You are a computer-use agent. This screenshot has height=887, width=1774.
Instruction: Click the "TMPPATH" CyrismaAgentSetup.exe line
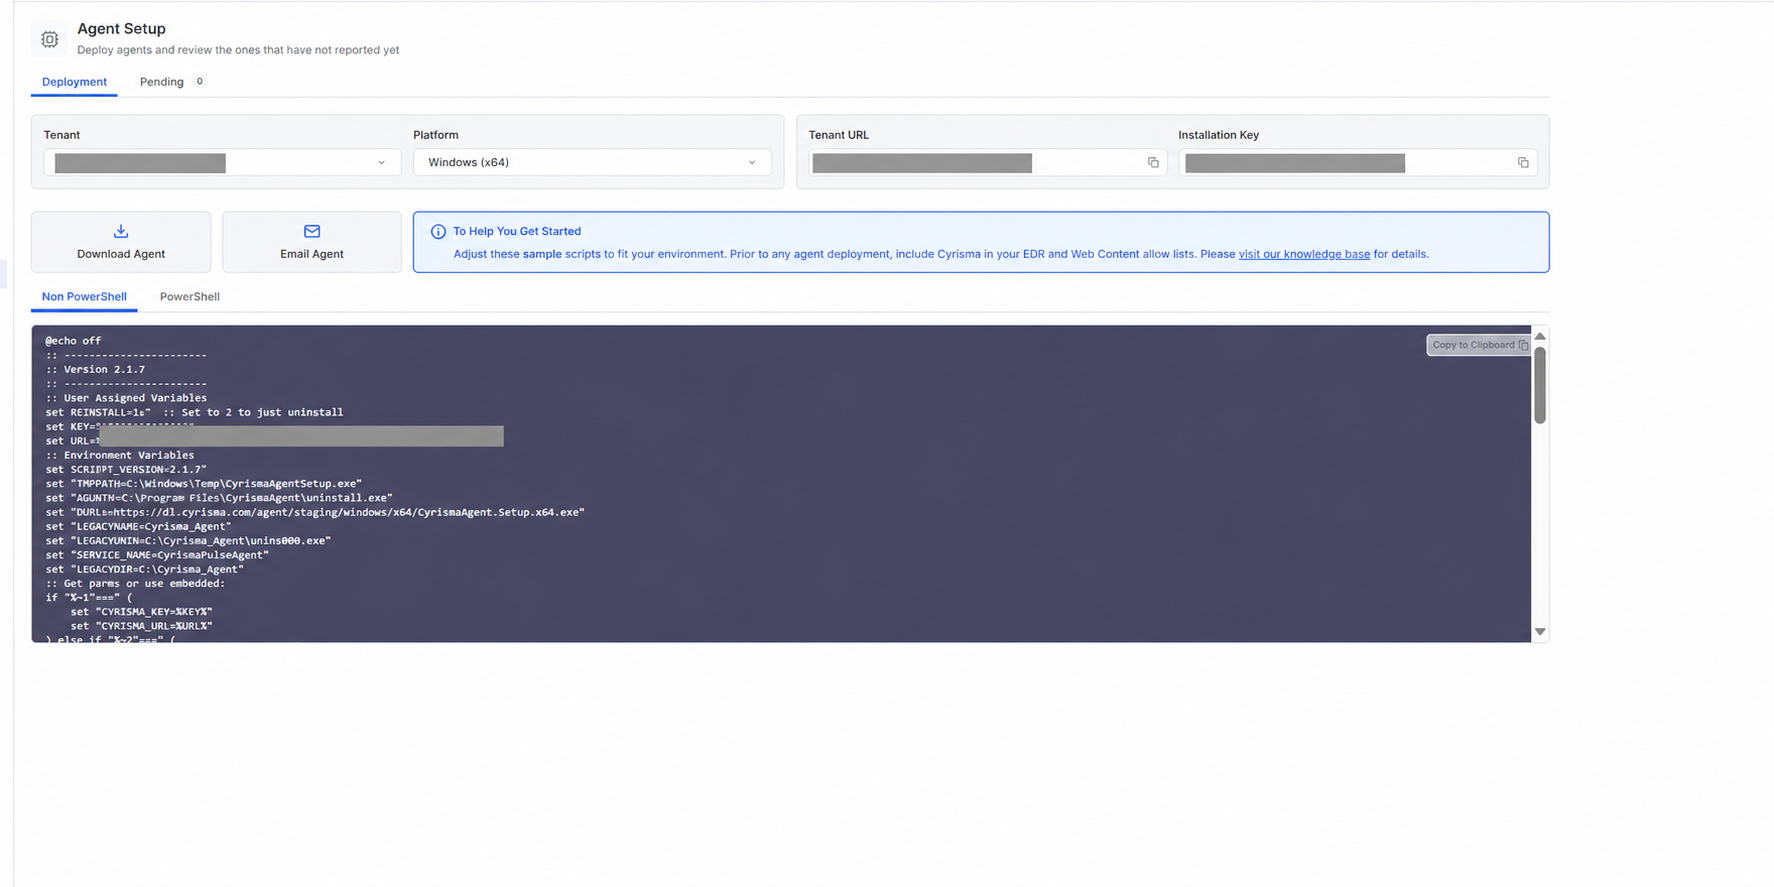pos(204,484)
